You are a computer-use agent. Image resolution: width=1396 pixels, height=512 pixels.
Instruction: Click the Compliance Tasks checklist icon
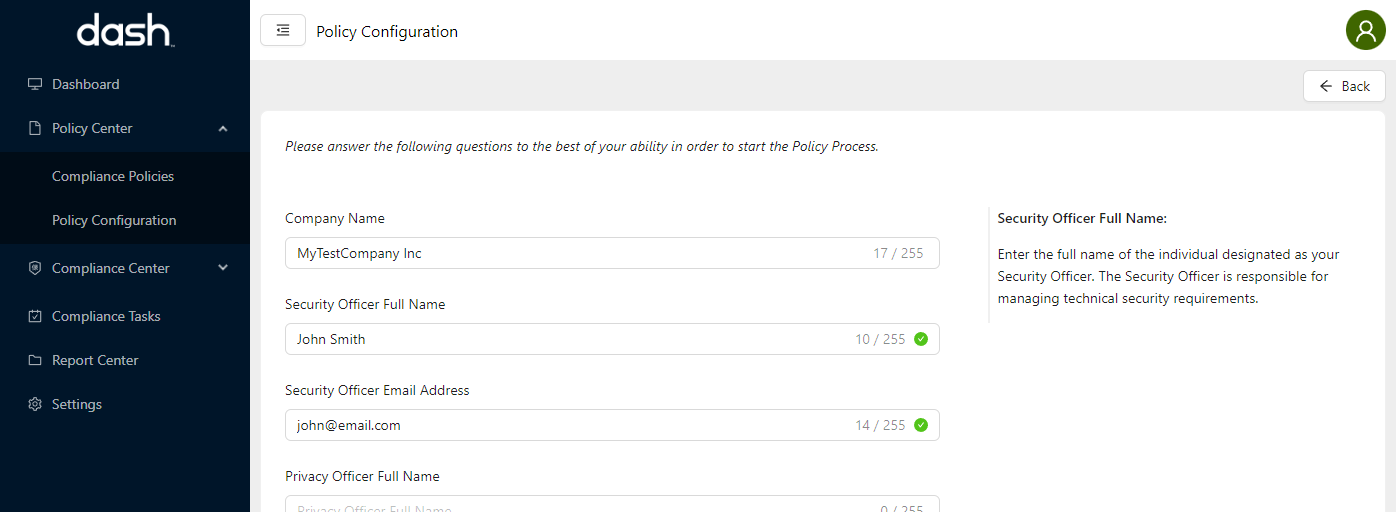coord(35,316)
